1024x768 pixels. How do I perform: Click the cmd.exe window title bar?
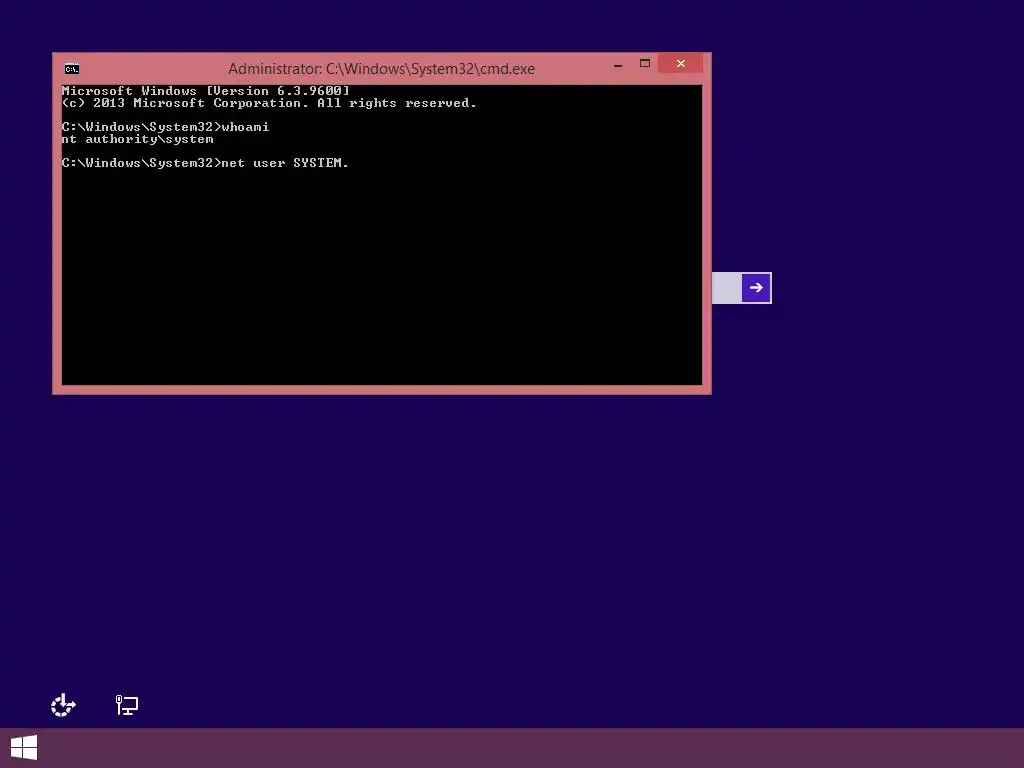coord(381,69)
